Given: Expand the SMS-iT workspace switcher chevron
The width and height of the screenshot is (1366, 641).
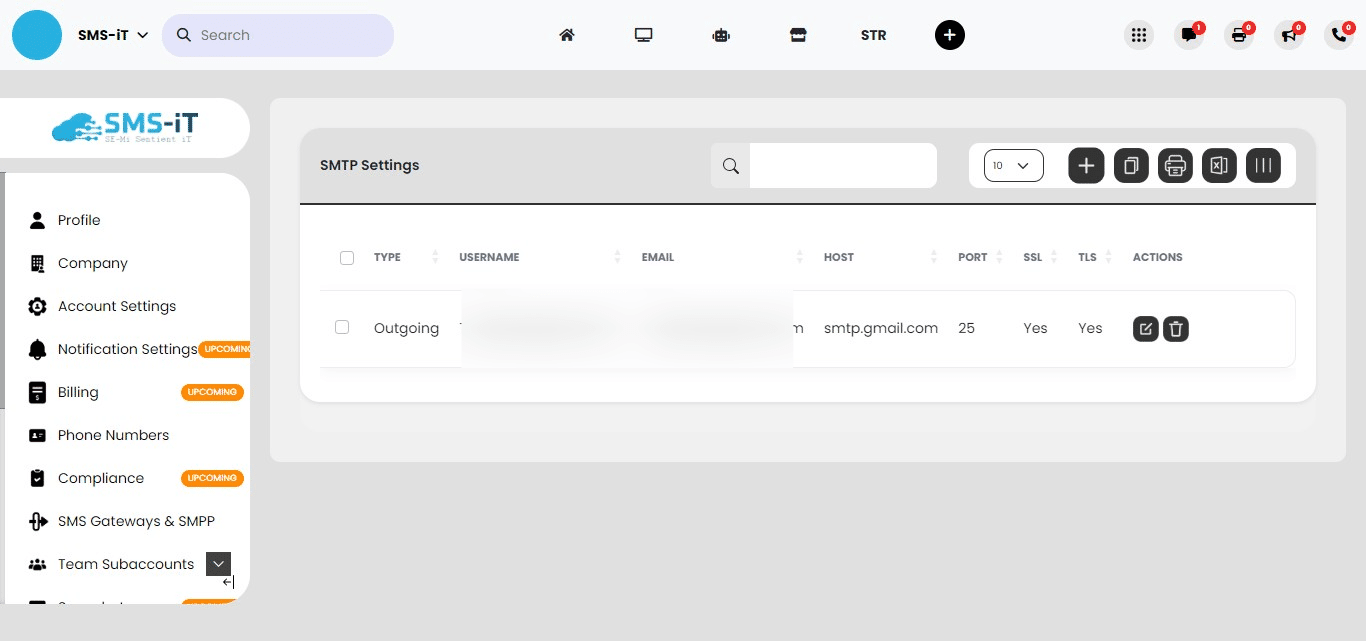Looking at the screenshot, I should (142, 34).
